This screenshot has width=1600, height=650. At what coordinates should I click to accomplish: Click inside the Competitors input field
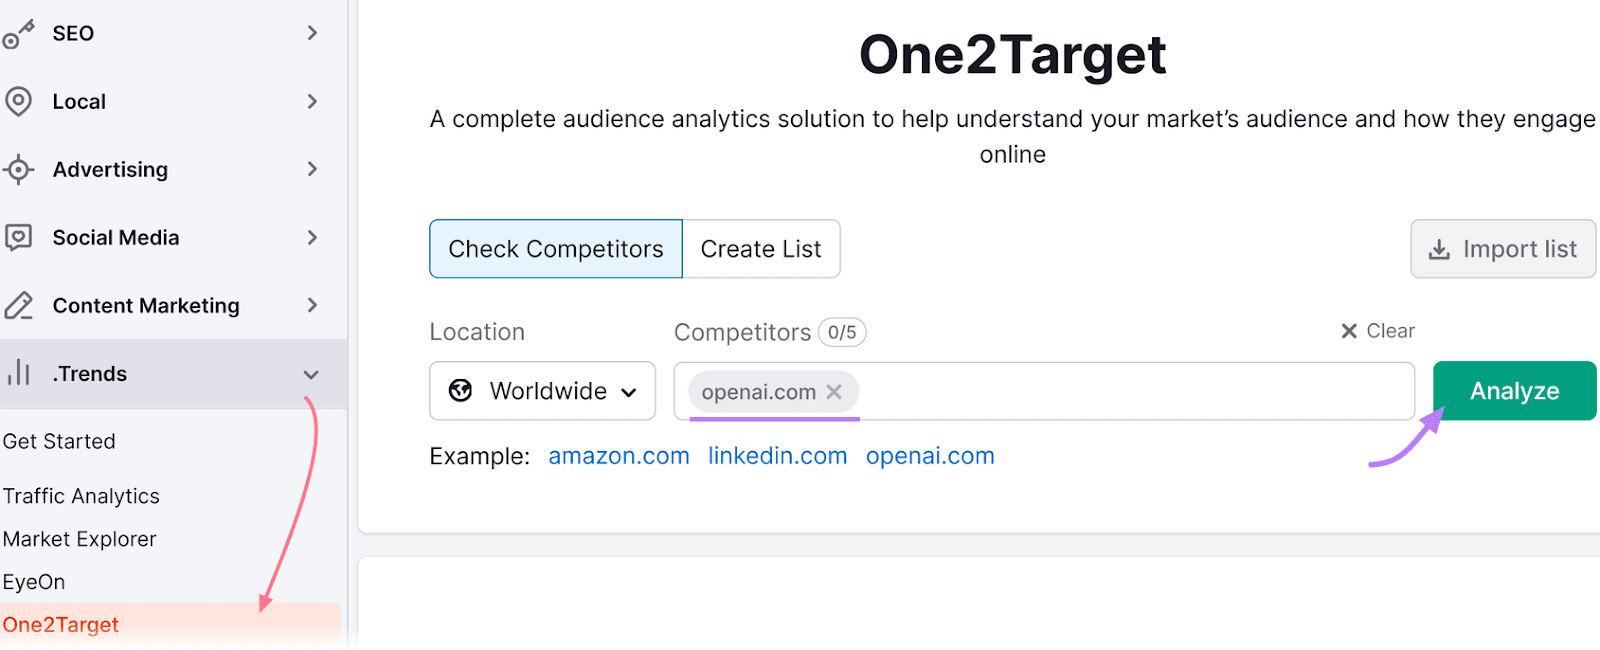tap(1100, 391)
